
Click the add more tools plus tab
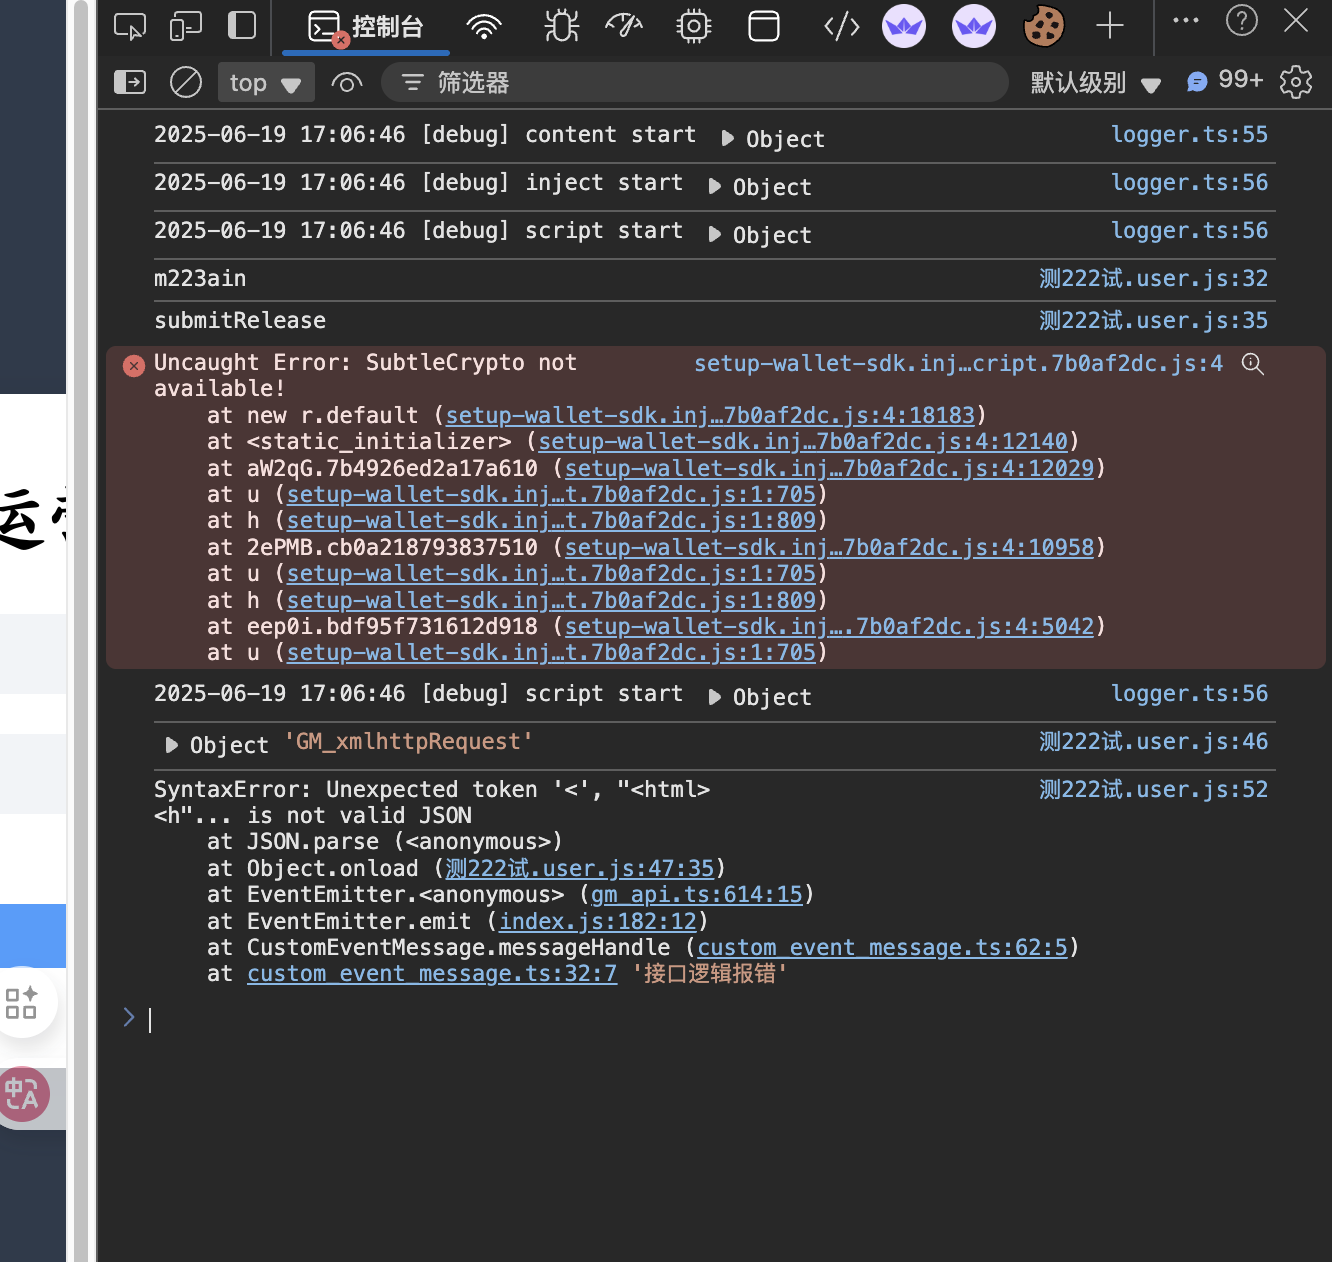(x=1110, y=26)
